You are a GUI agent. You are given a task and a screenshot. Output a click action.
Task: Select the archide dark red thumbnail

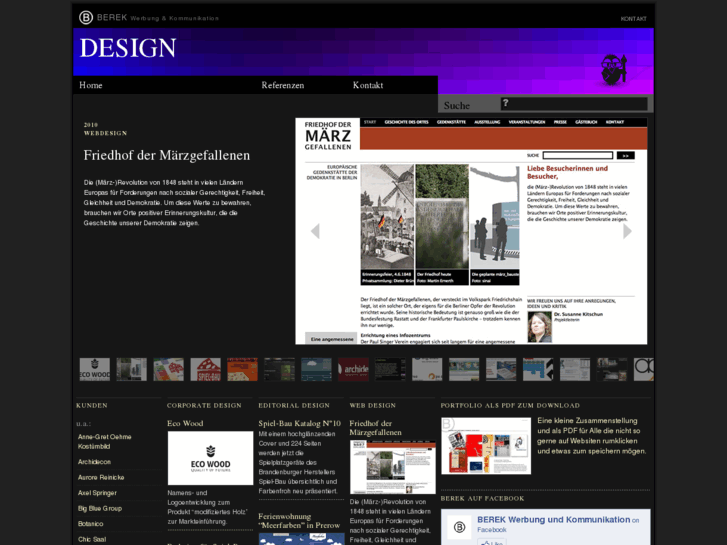pyautogui.click(x=353, y=369)
